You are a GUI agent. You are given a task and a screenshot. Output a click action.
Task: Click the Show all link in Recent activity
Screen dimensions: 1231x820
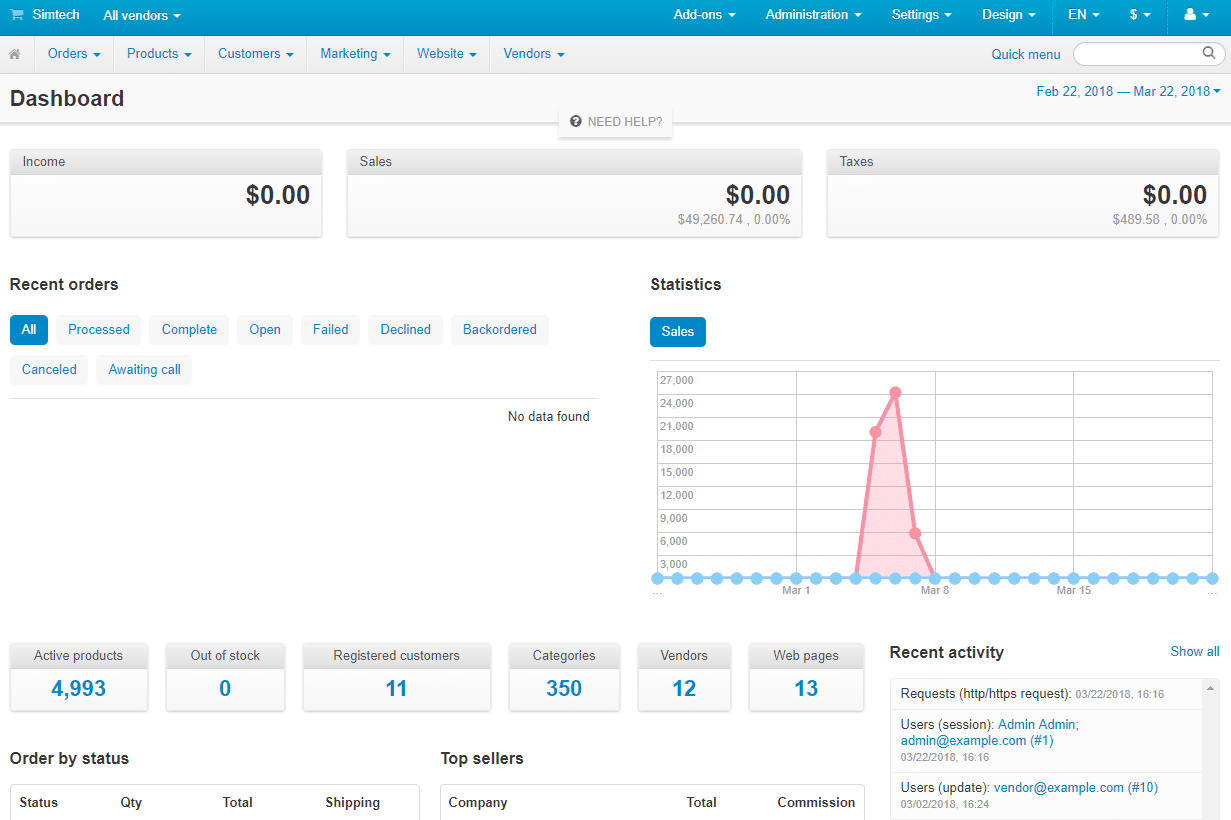pyautogui.click(x=1194, y=651)
